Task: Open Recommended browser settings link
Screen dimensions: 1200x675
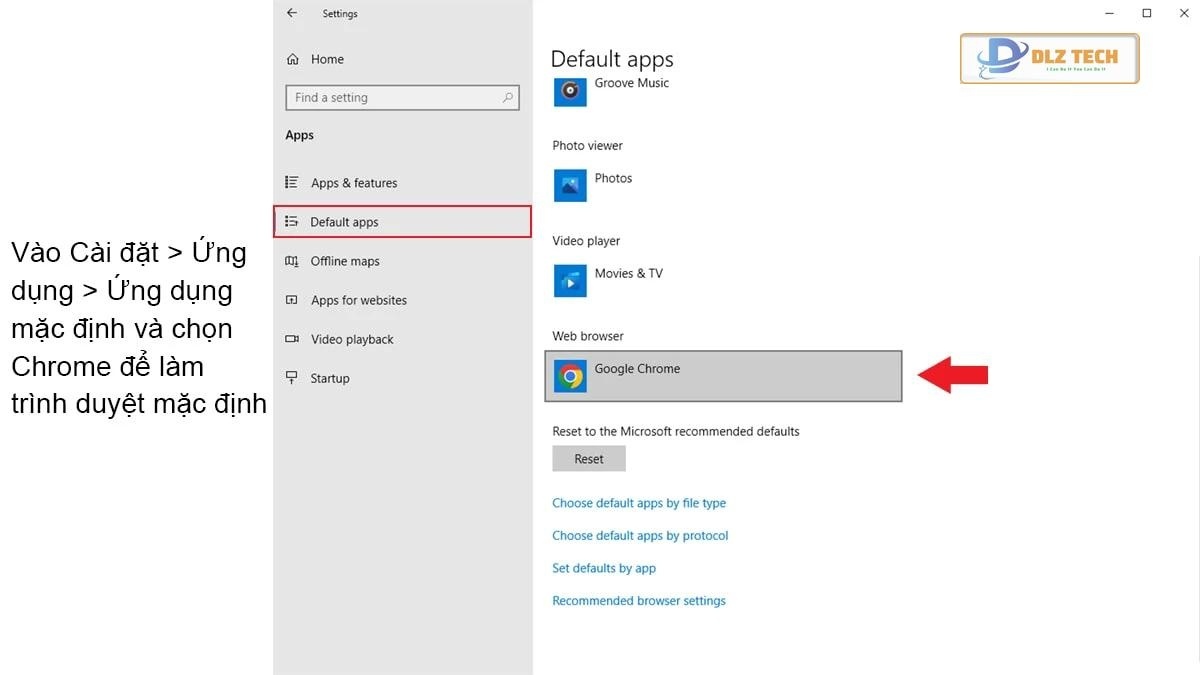Action: coord(639,601)
